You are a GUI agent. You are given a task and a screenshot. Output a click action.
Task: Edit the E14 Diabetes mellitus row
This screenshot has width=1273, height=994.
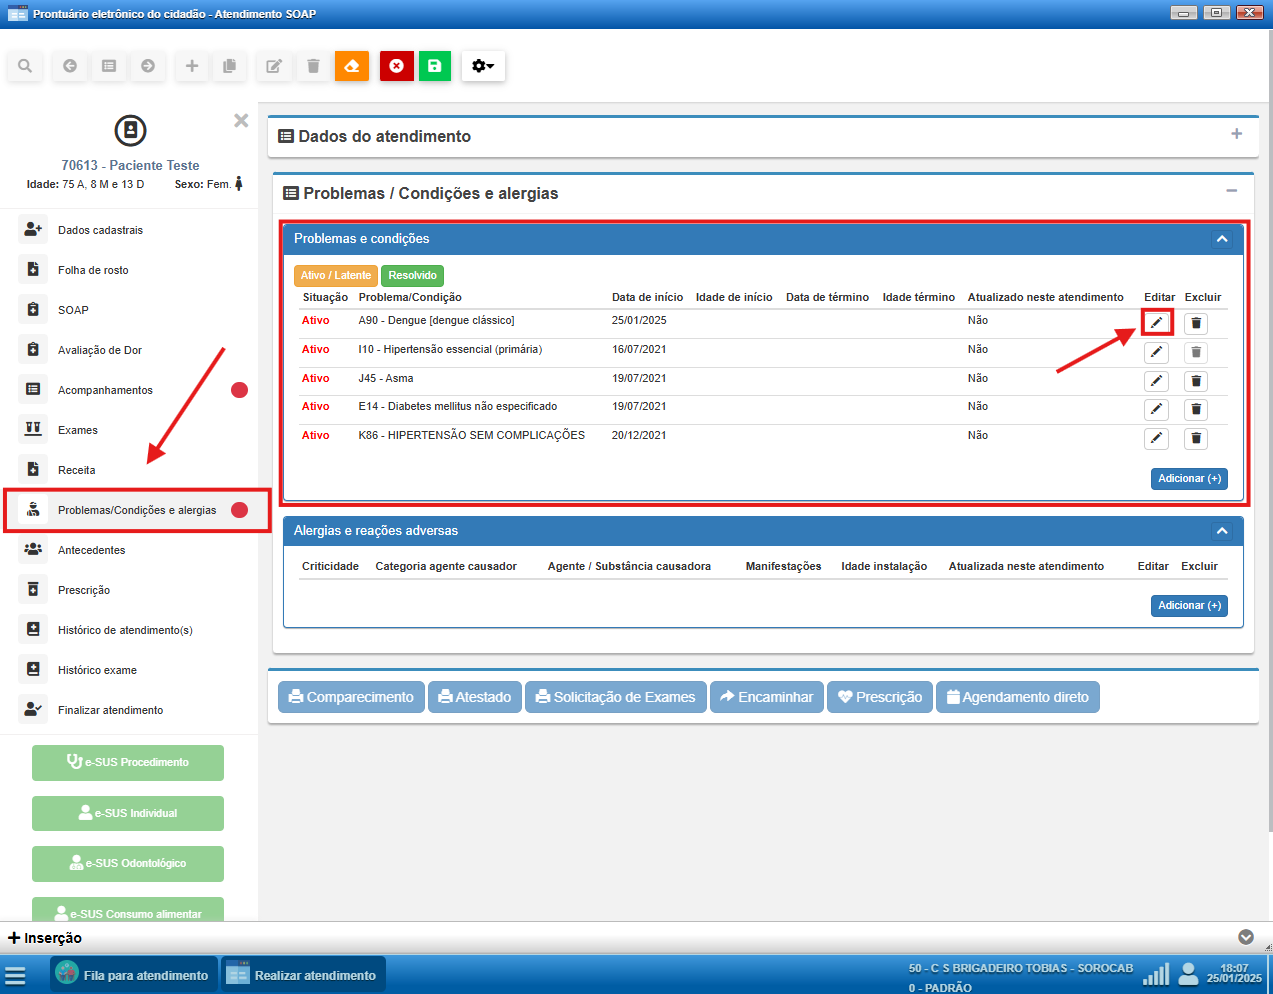[1156, 410]
